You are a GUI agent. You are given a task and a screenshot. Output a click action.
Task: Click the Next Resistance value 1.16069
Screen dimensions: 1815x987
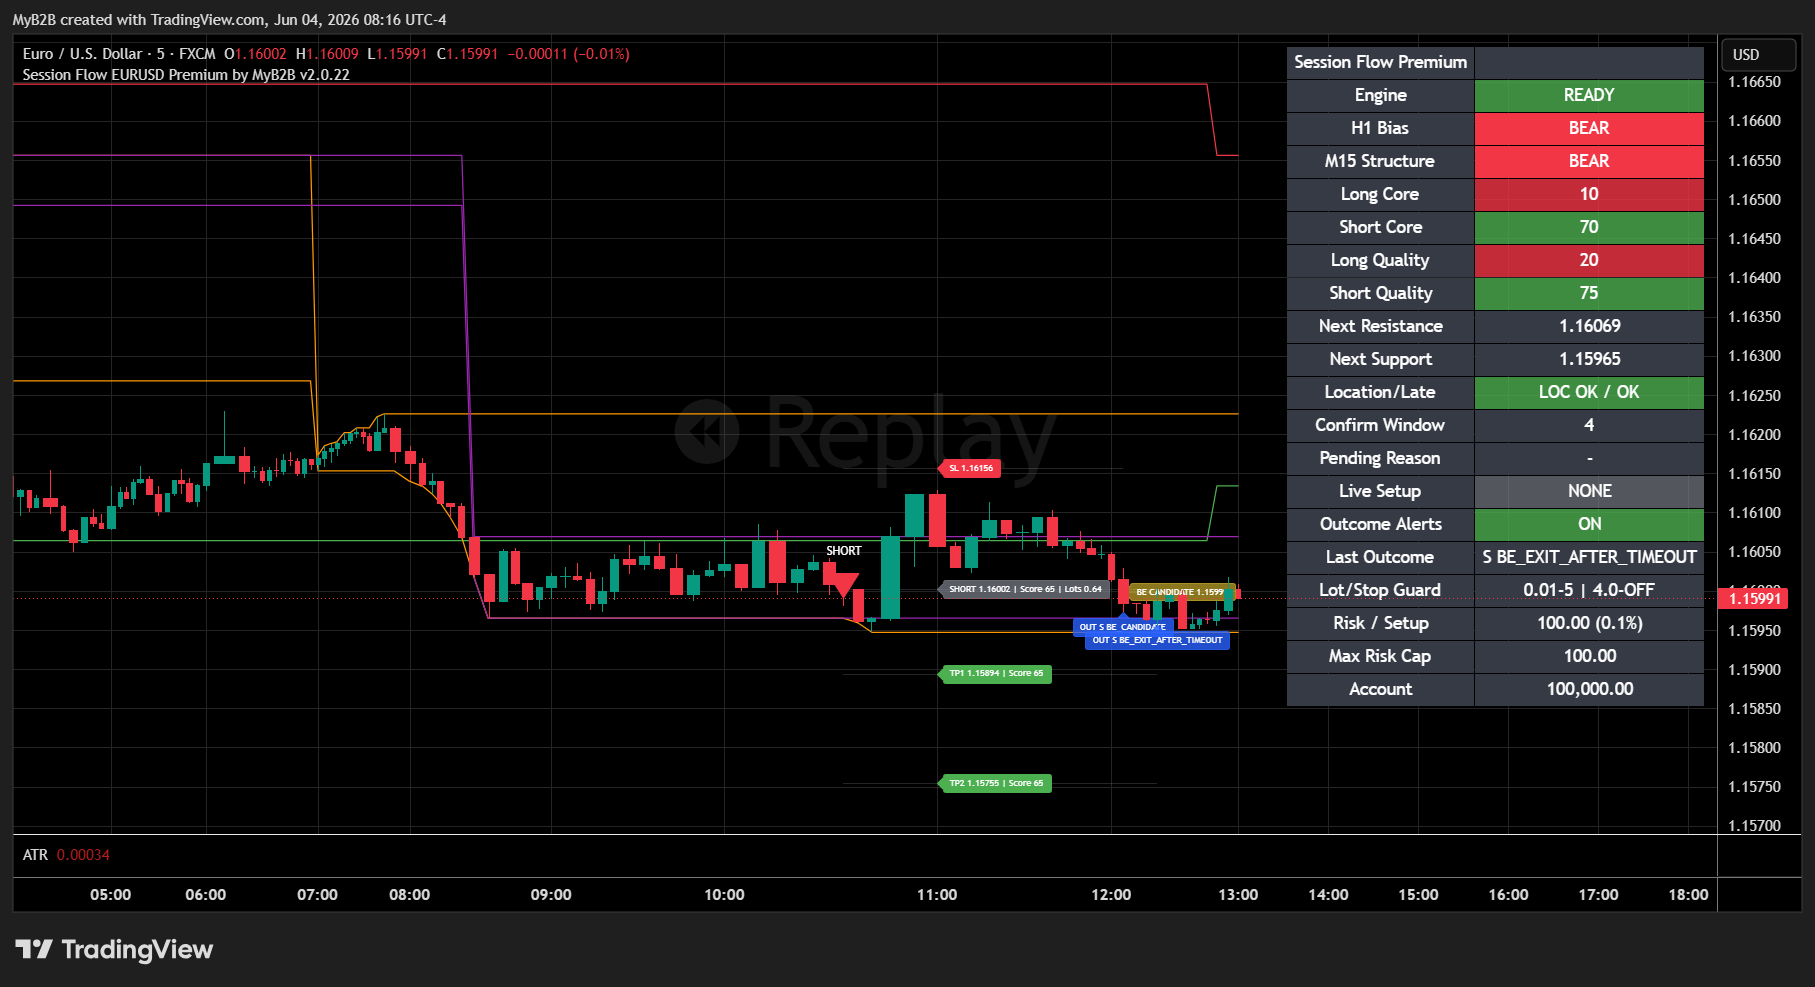pos(1589,326)
